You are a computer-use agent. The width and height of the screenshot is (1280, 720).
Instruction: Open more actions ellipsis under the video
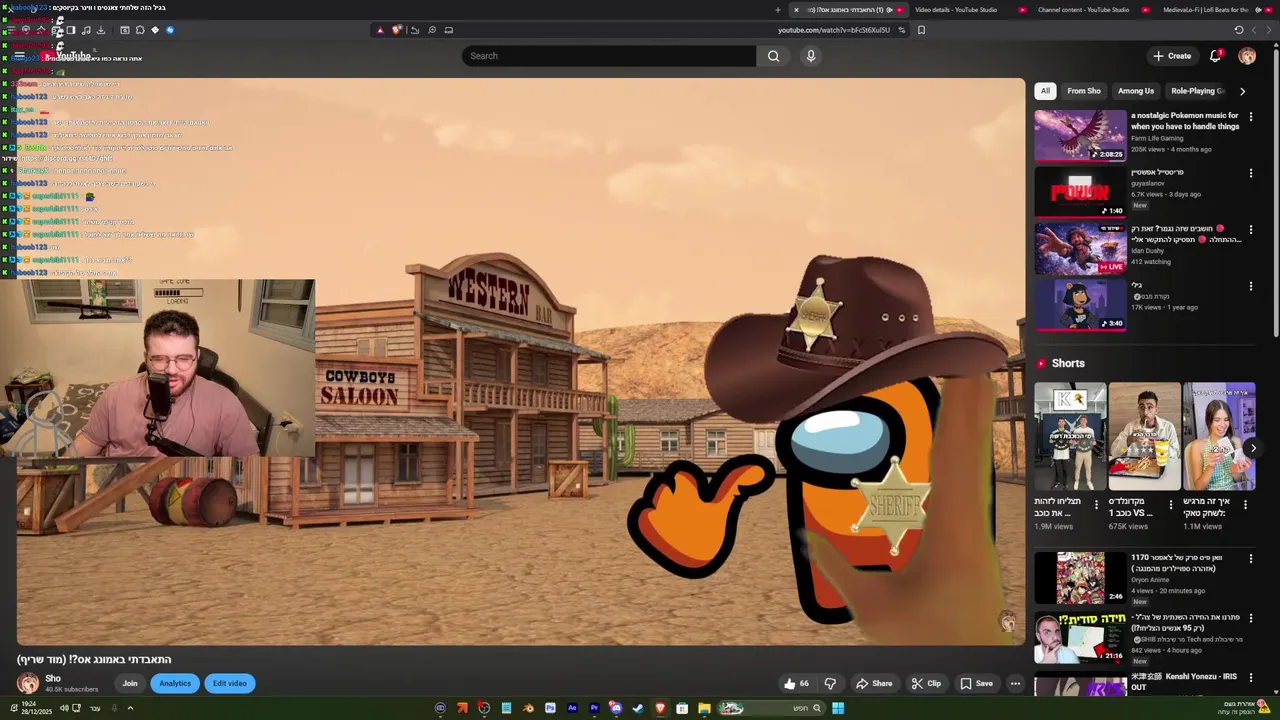point(1015,684)
